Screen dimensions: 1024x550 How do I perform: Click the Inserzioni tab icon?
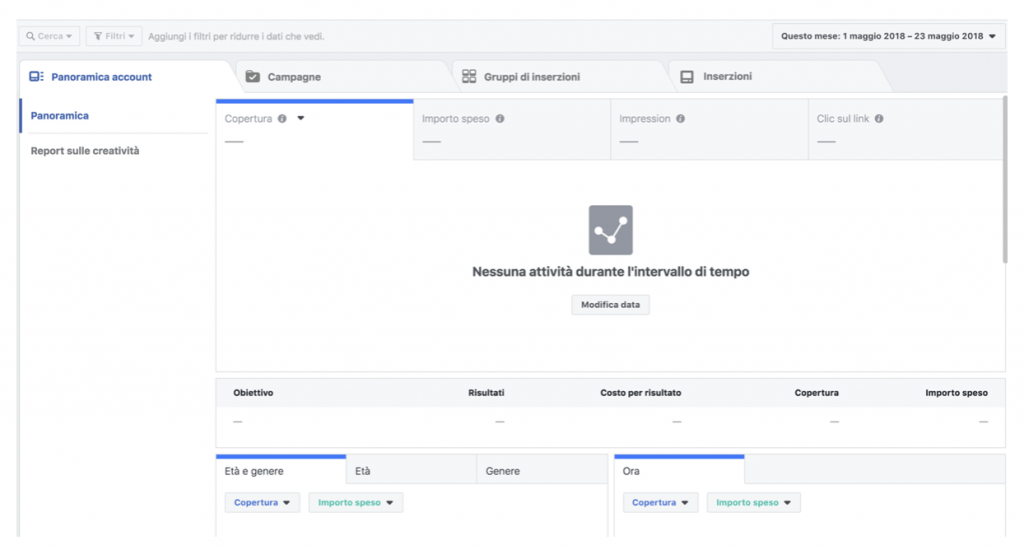[x=686, y=76]
